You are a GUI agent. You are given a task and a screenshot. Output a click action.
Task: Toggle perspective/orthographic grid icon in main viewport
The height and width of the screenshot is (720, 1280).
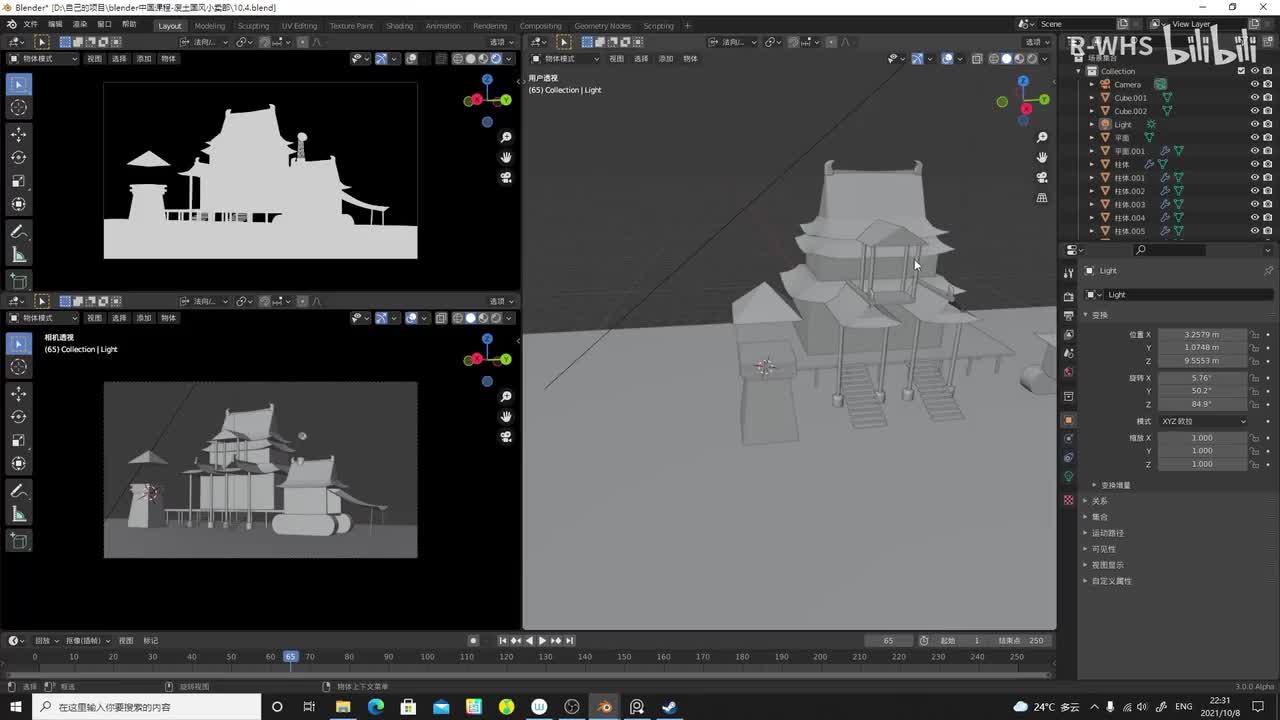coord(1042,198)
